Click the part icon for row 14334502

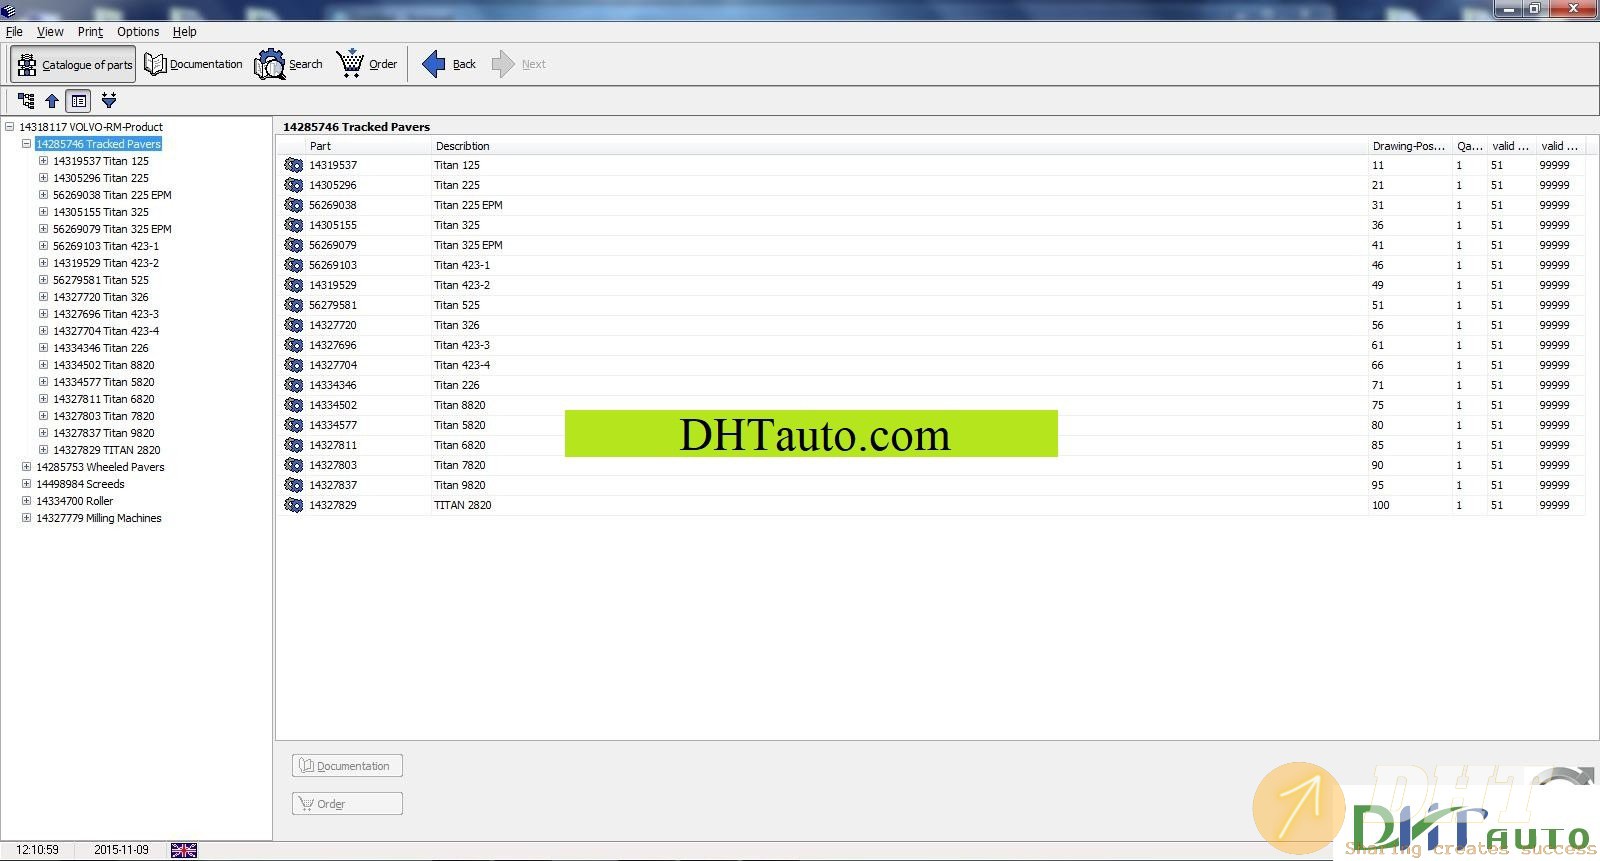[294, 405]
